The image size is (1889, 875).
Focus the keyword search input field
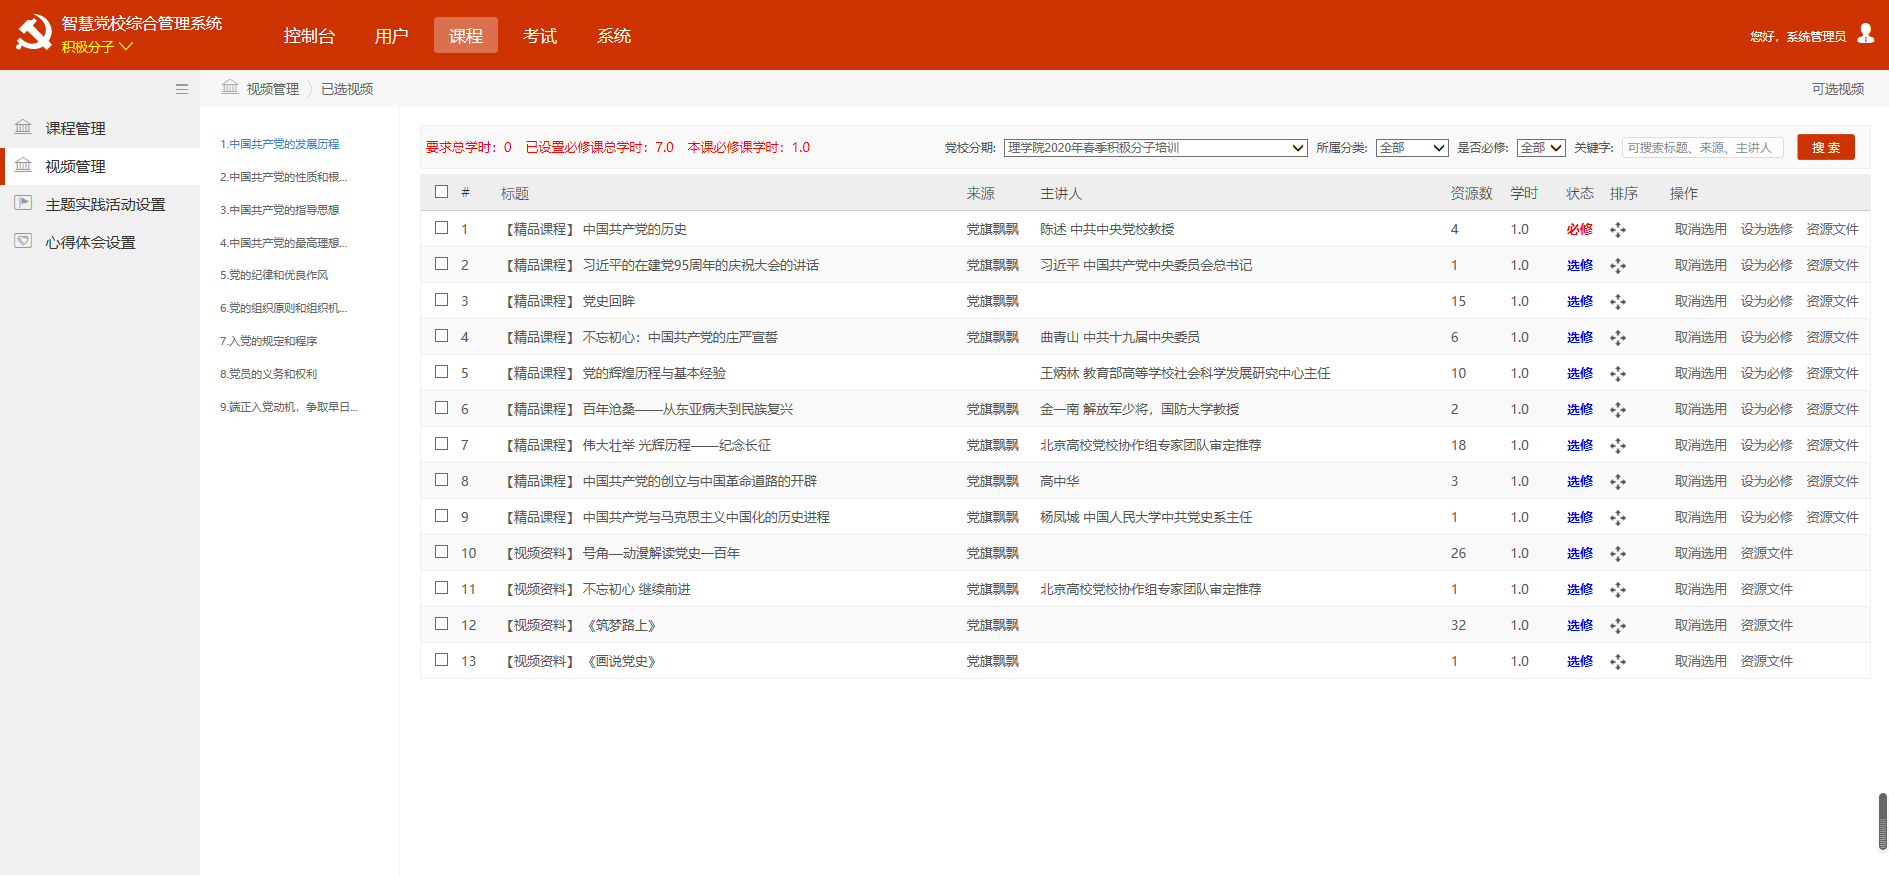[1702, 148]
